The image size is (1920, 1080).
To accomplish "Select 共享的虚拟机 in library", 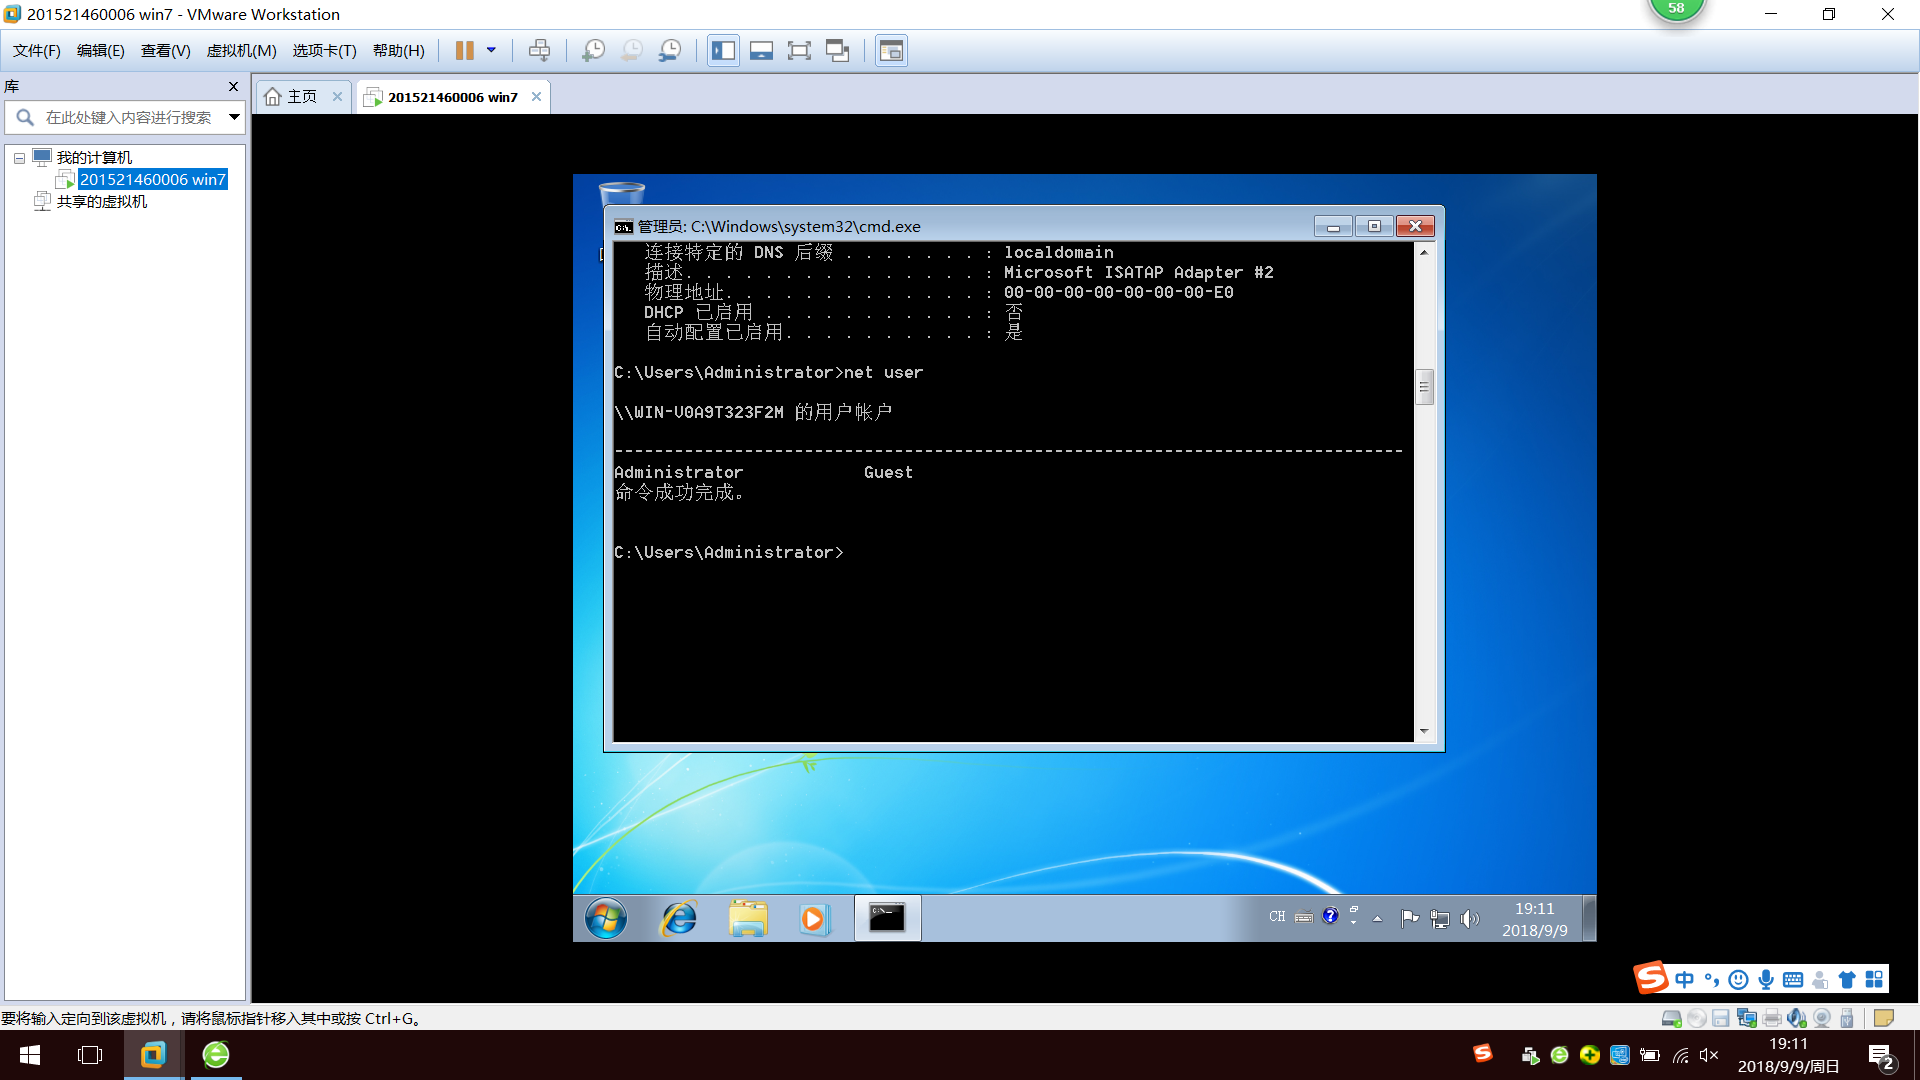I will click(x=101, y=201).
